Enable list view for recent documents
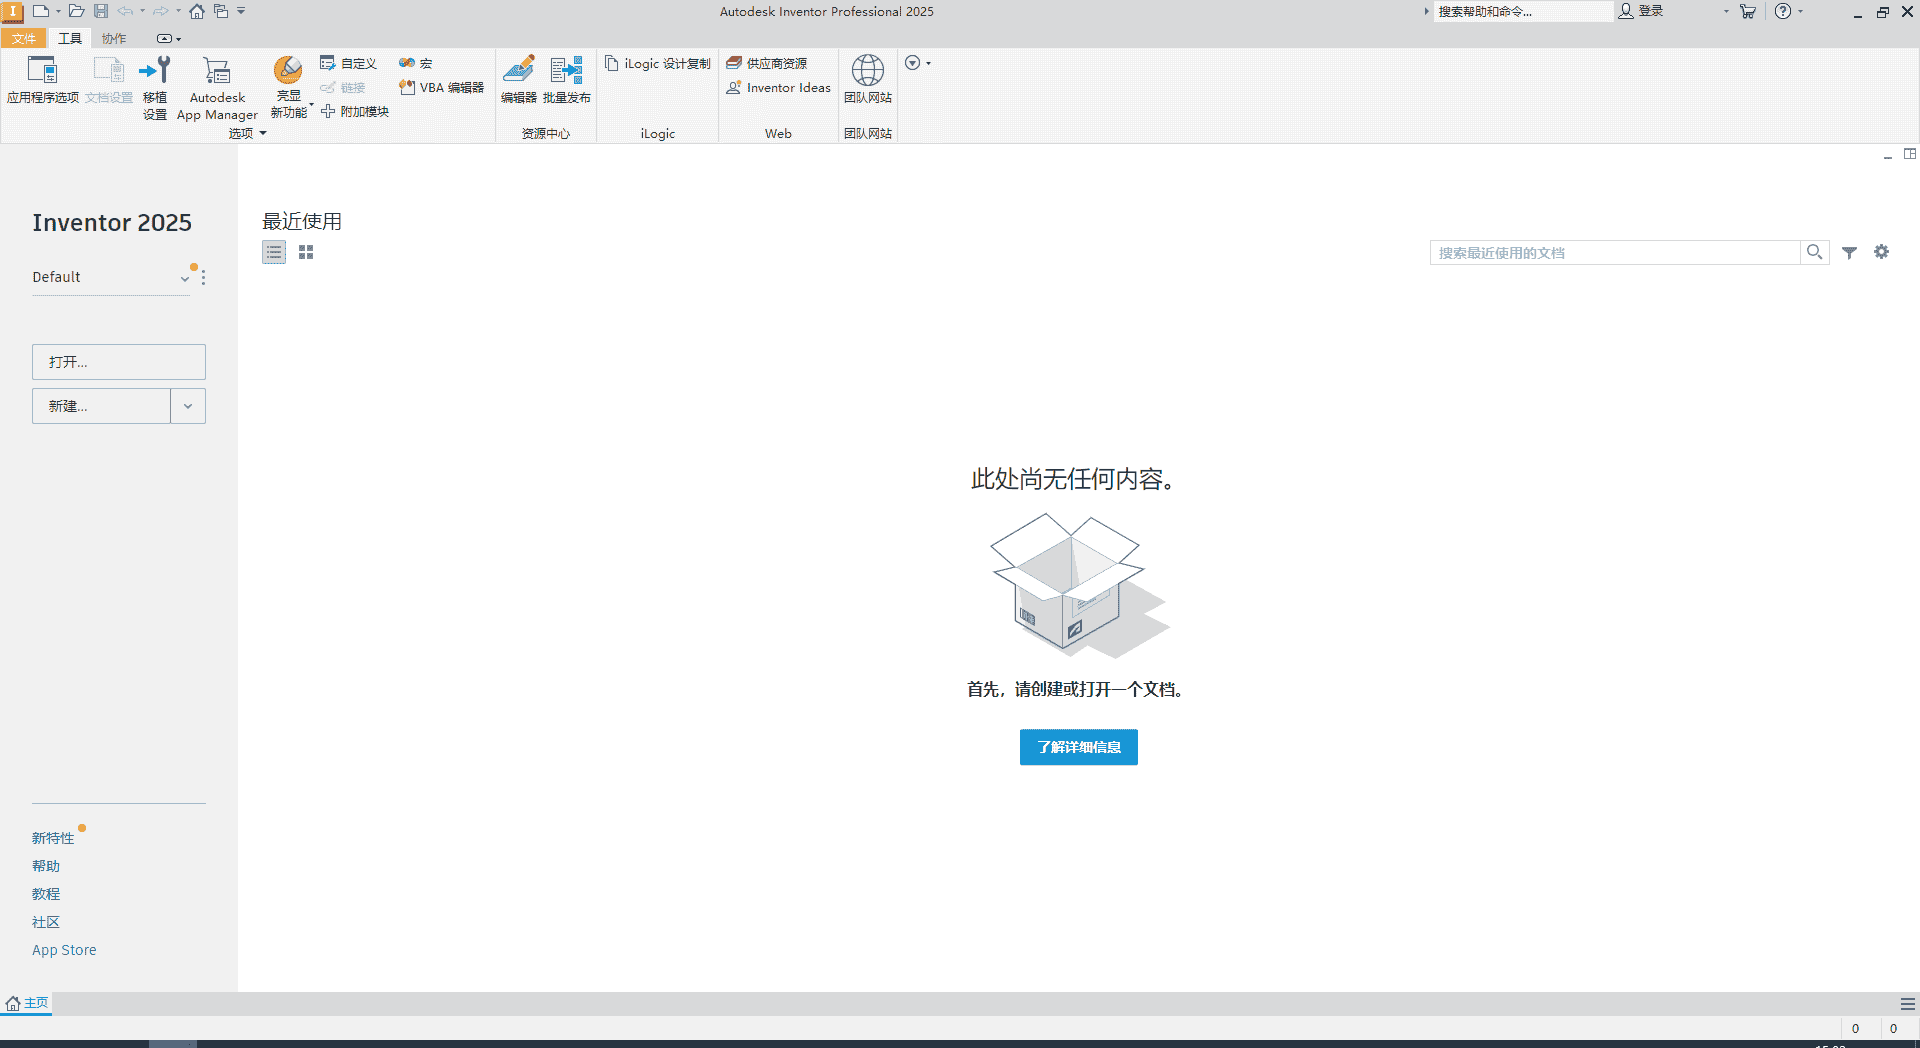 [x=274, y=252]
